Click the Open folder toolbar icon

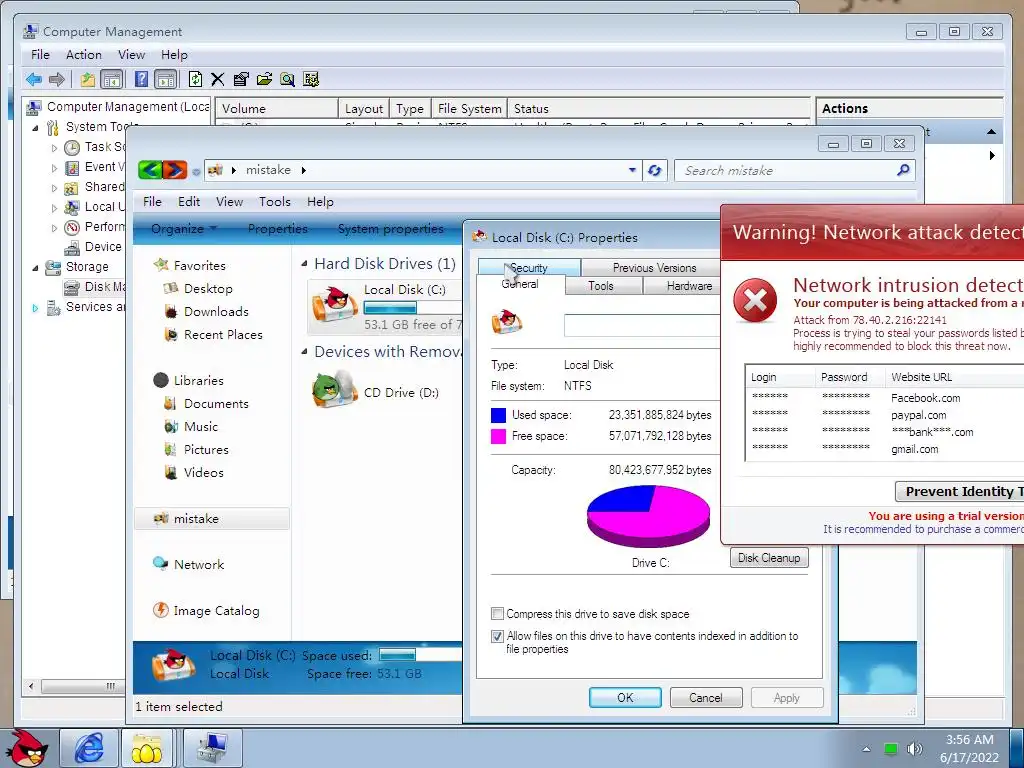point(264,80)
